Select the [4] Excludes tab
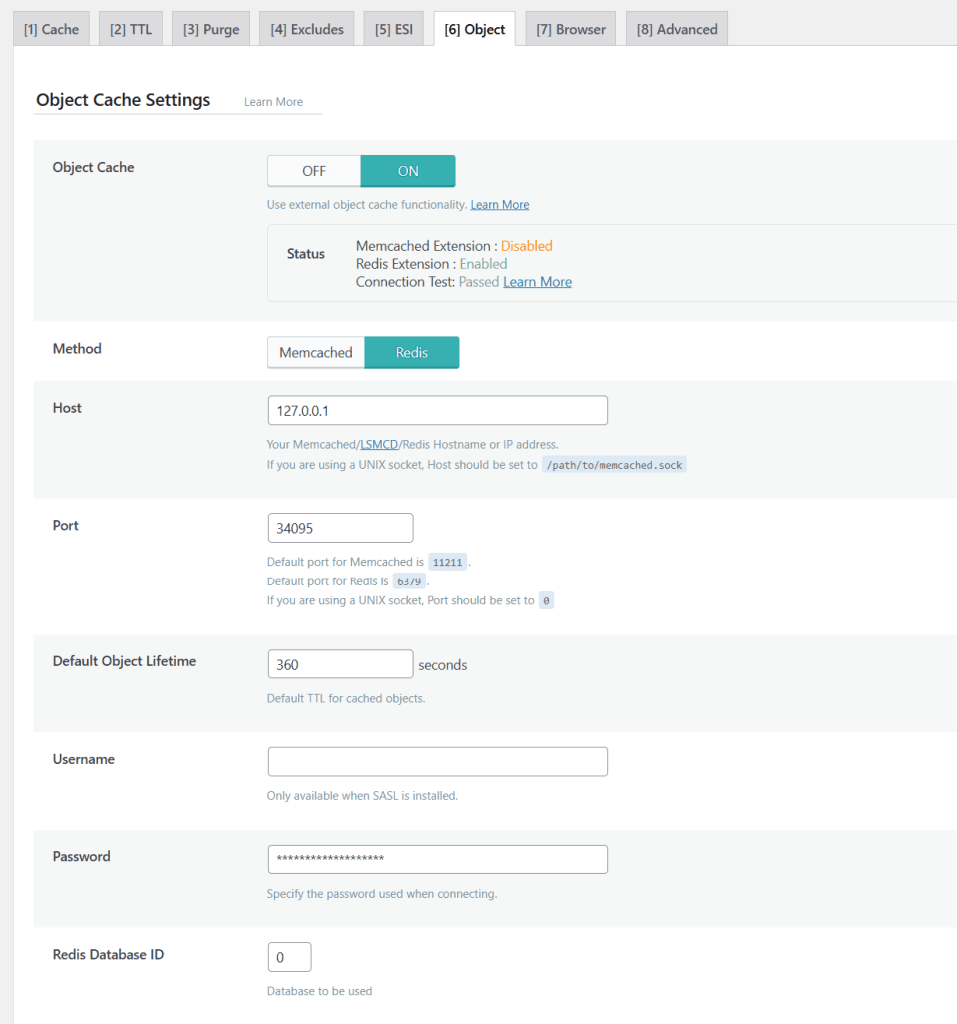The width and height of the screenshot is (957, 1024). 306,28
